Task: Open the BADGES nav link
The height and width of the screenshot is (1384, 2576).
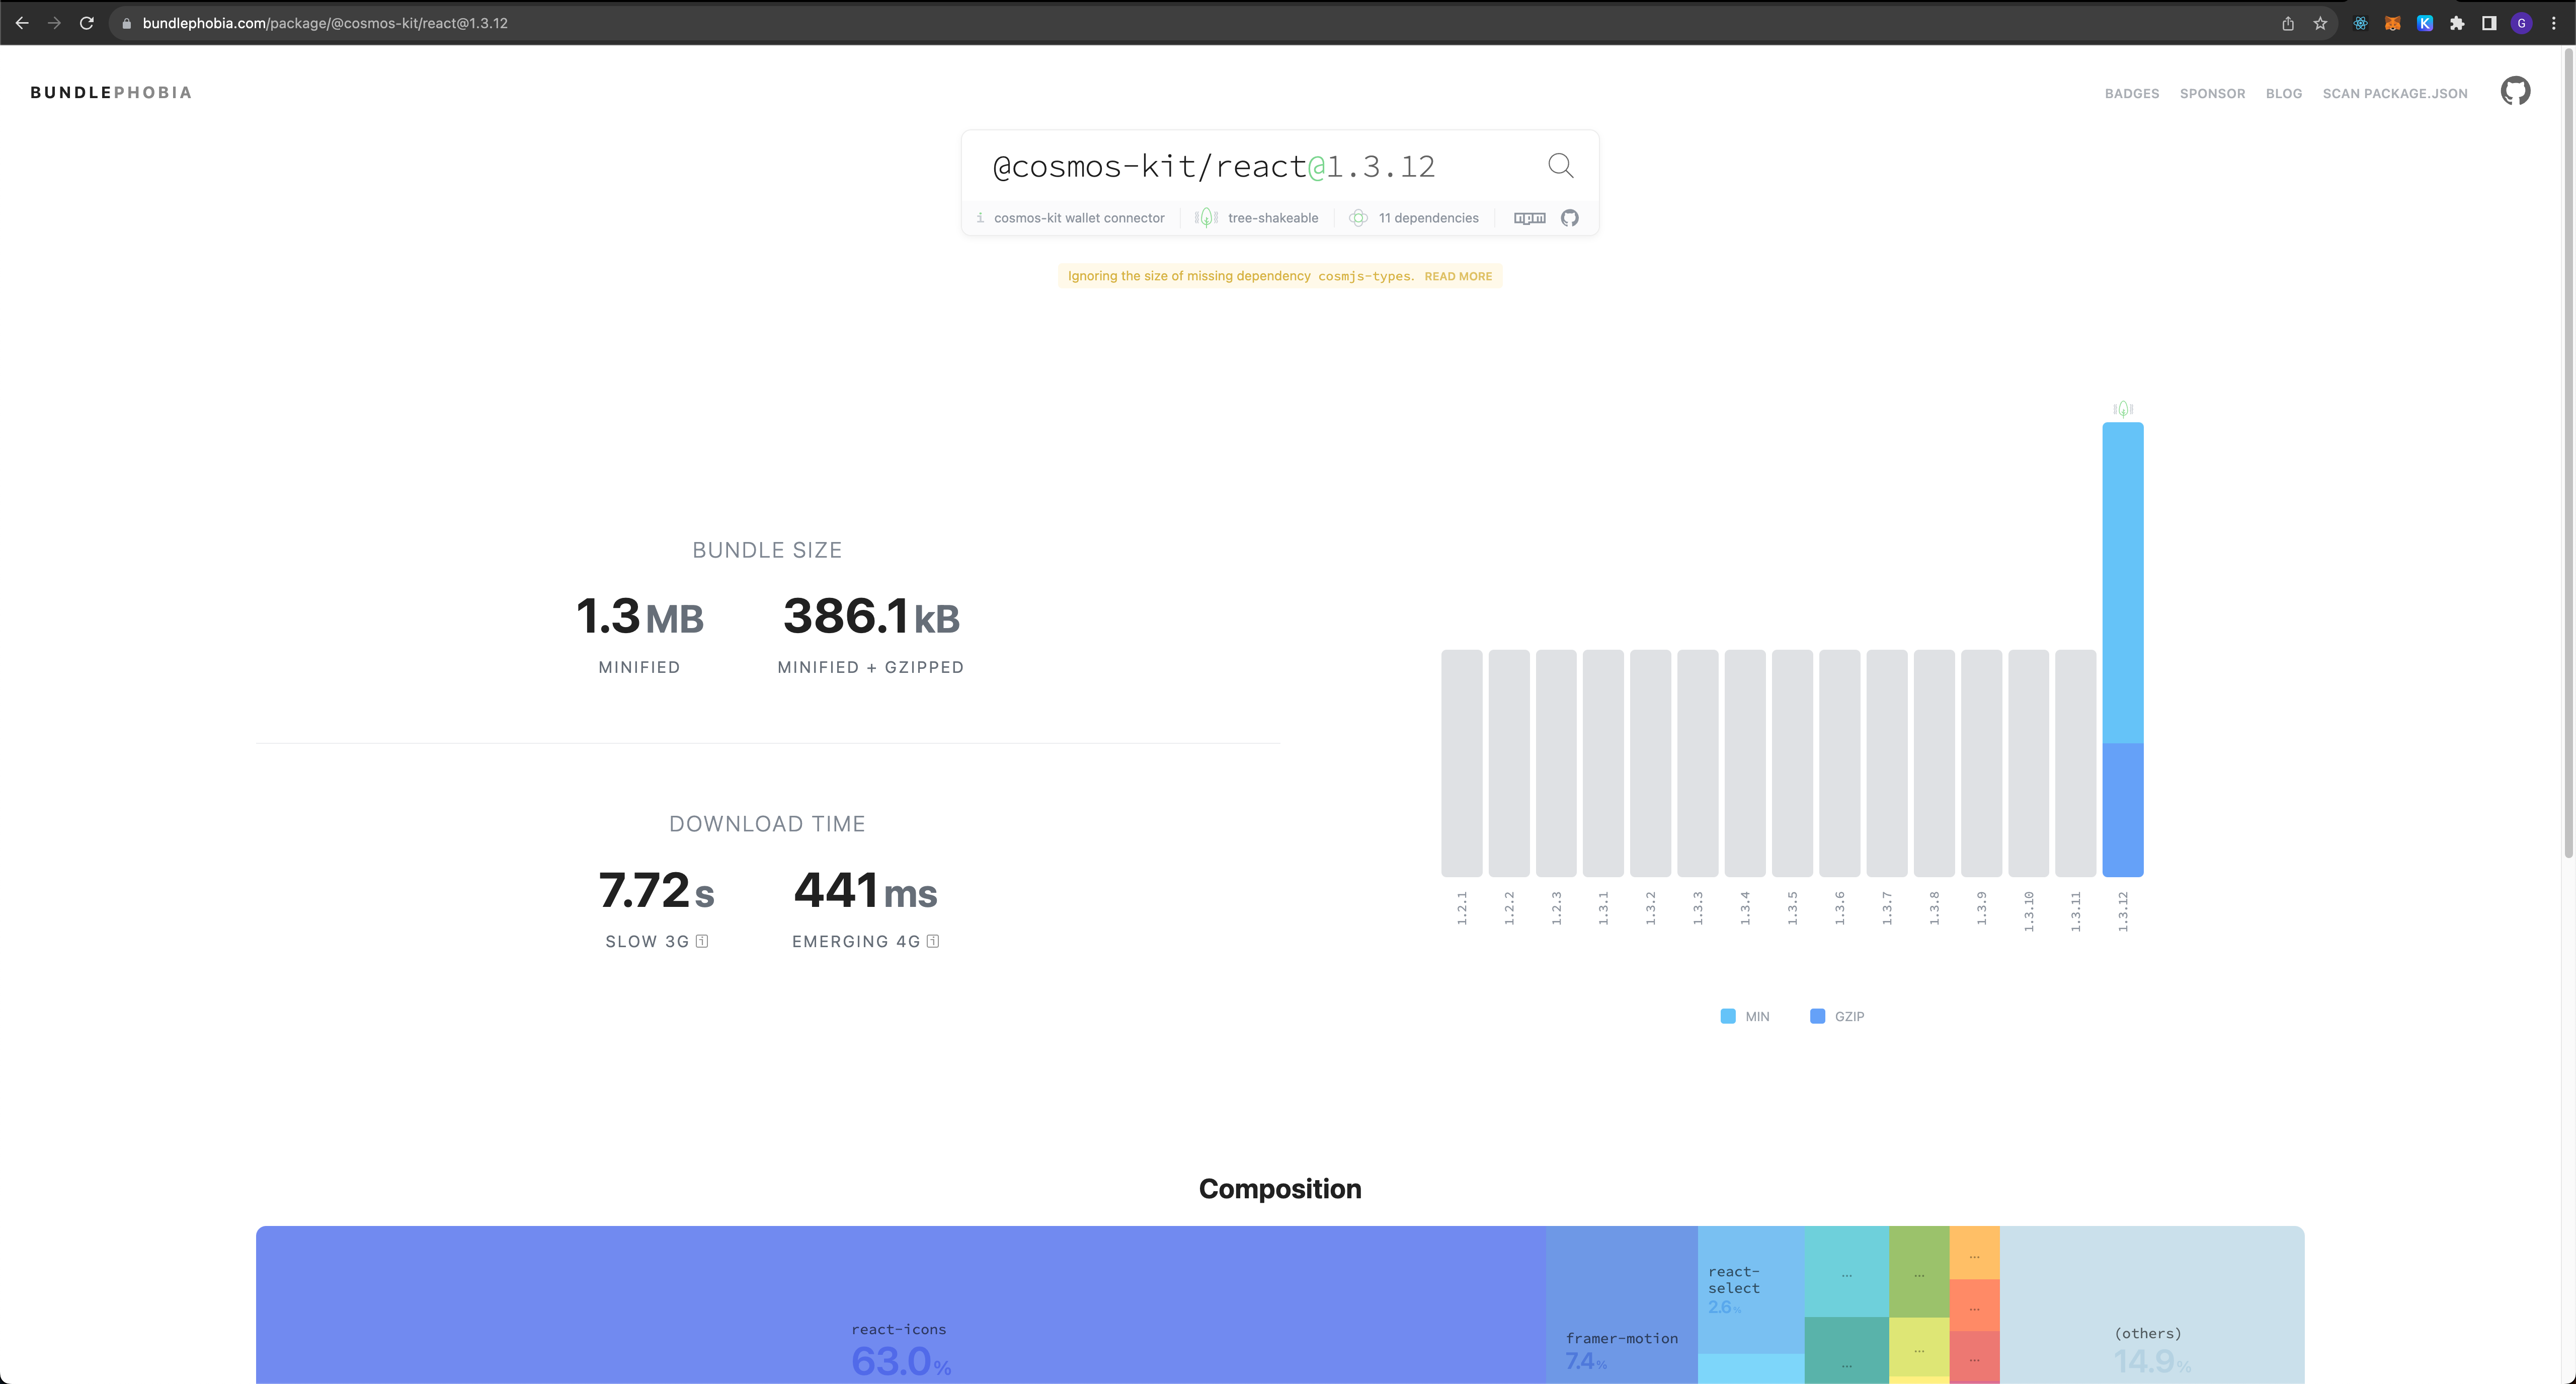Action: coord(2131,93)
